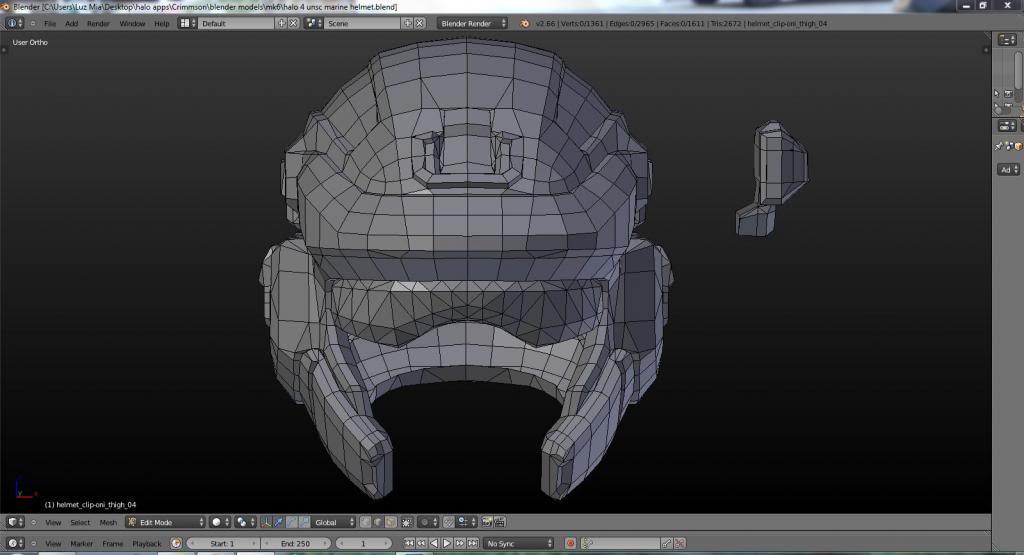The height and width of the screenshot is (555, 1024).
Task: Open the 3D viewport View menu
Action: pyautogui.click(x=53, y=522)
